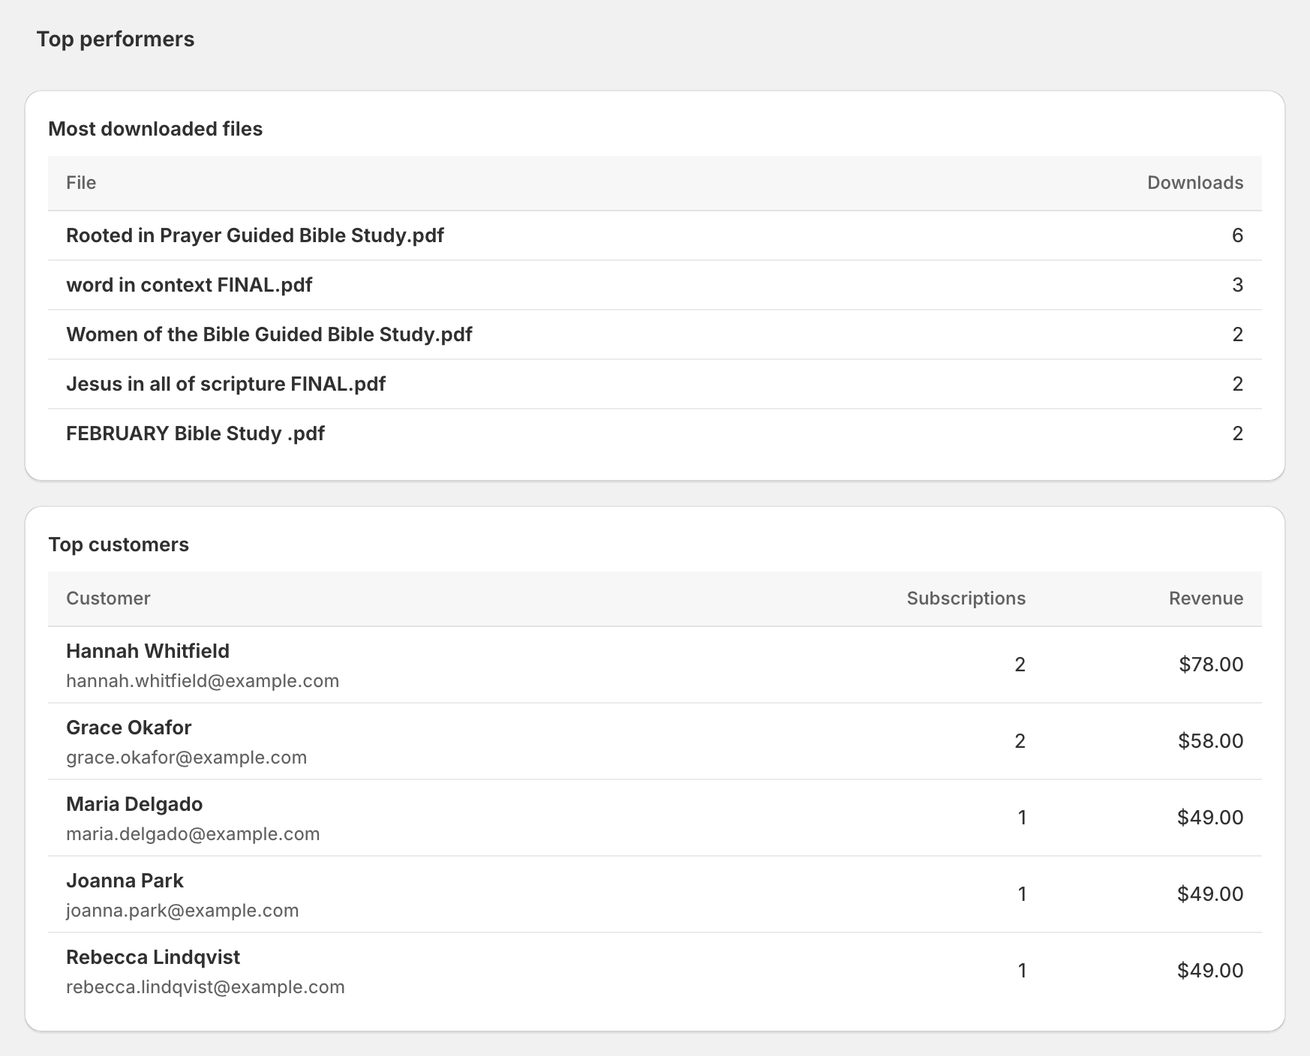Click the "File" column header
1310x1056 pixels.
(x=81, y=183)
